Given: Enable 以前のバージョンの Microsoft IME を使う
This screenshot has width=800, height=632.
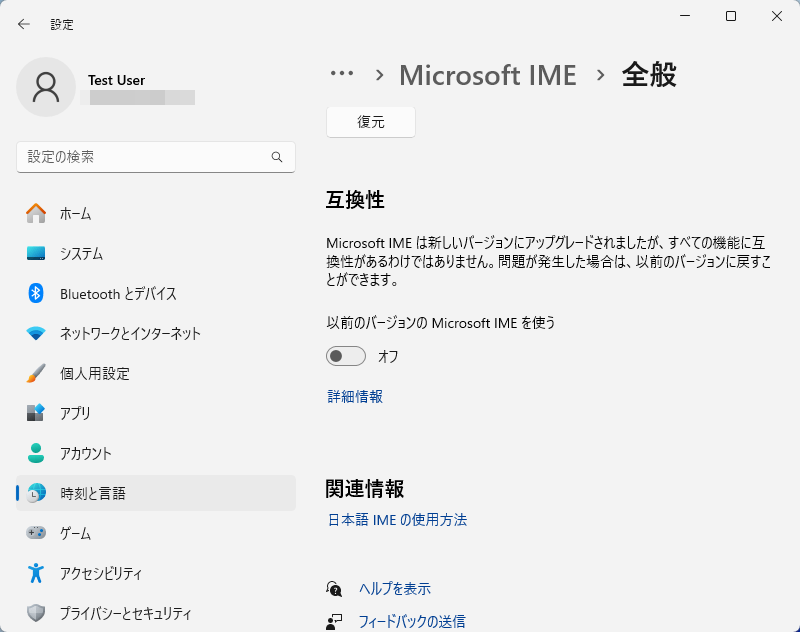Looking at the screenshot, I should coord(346,356).
